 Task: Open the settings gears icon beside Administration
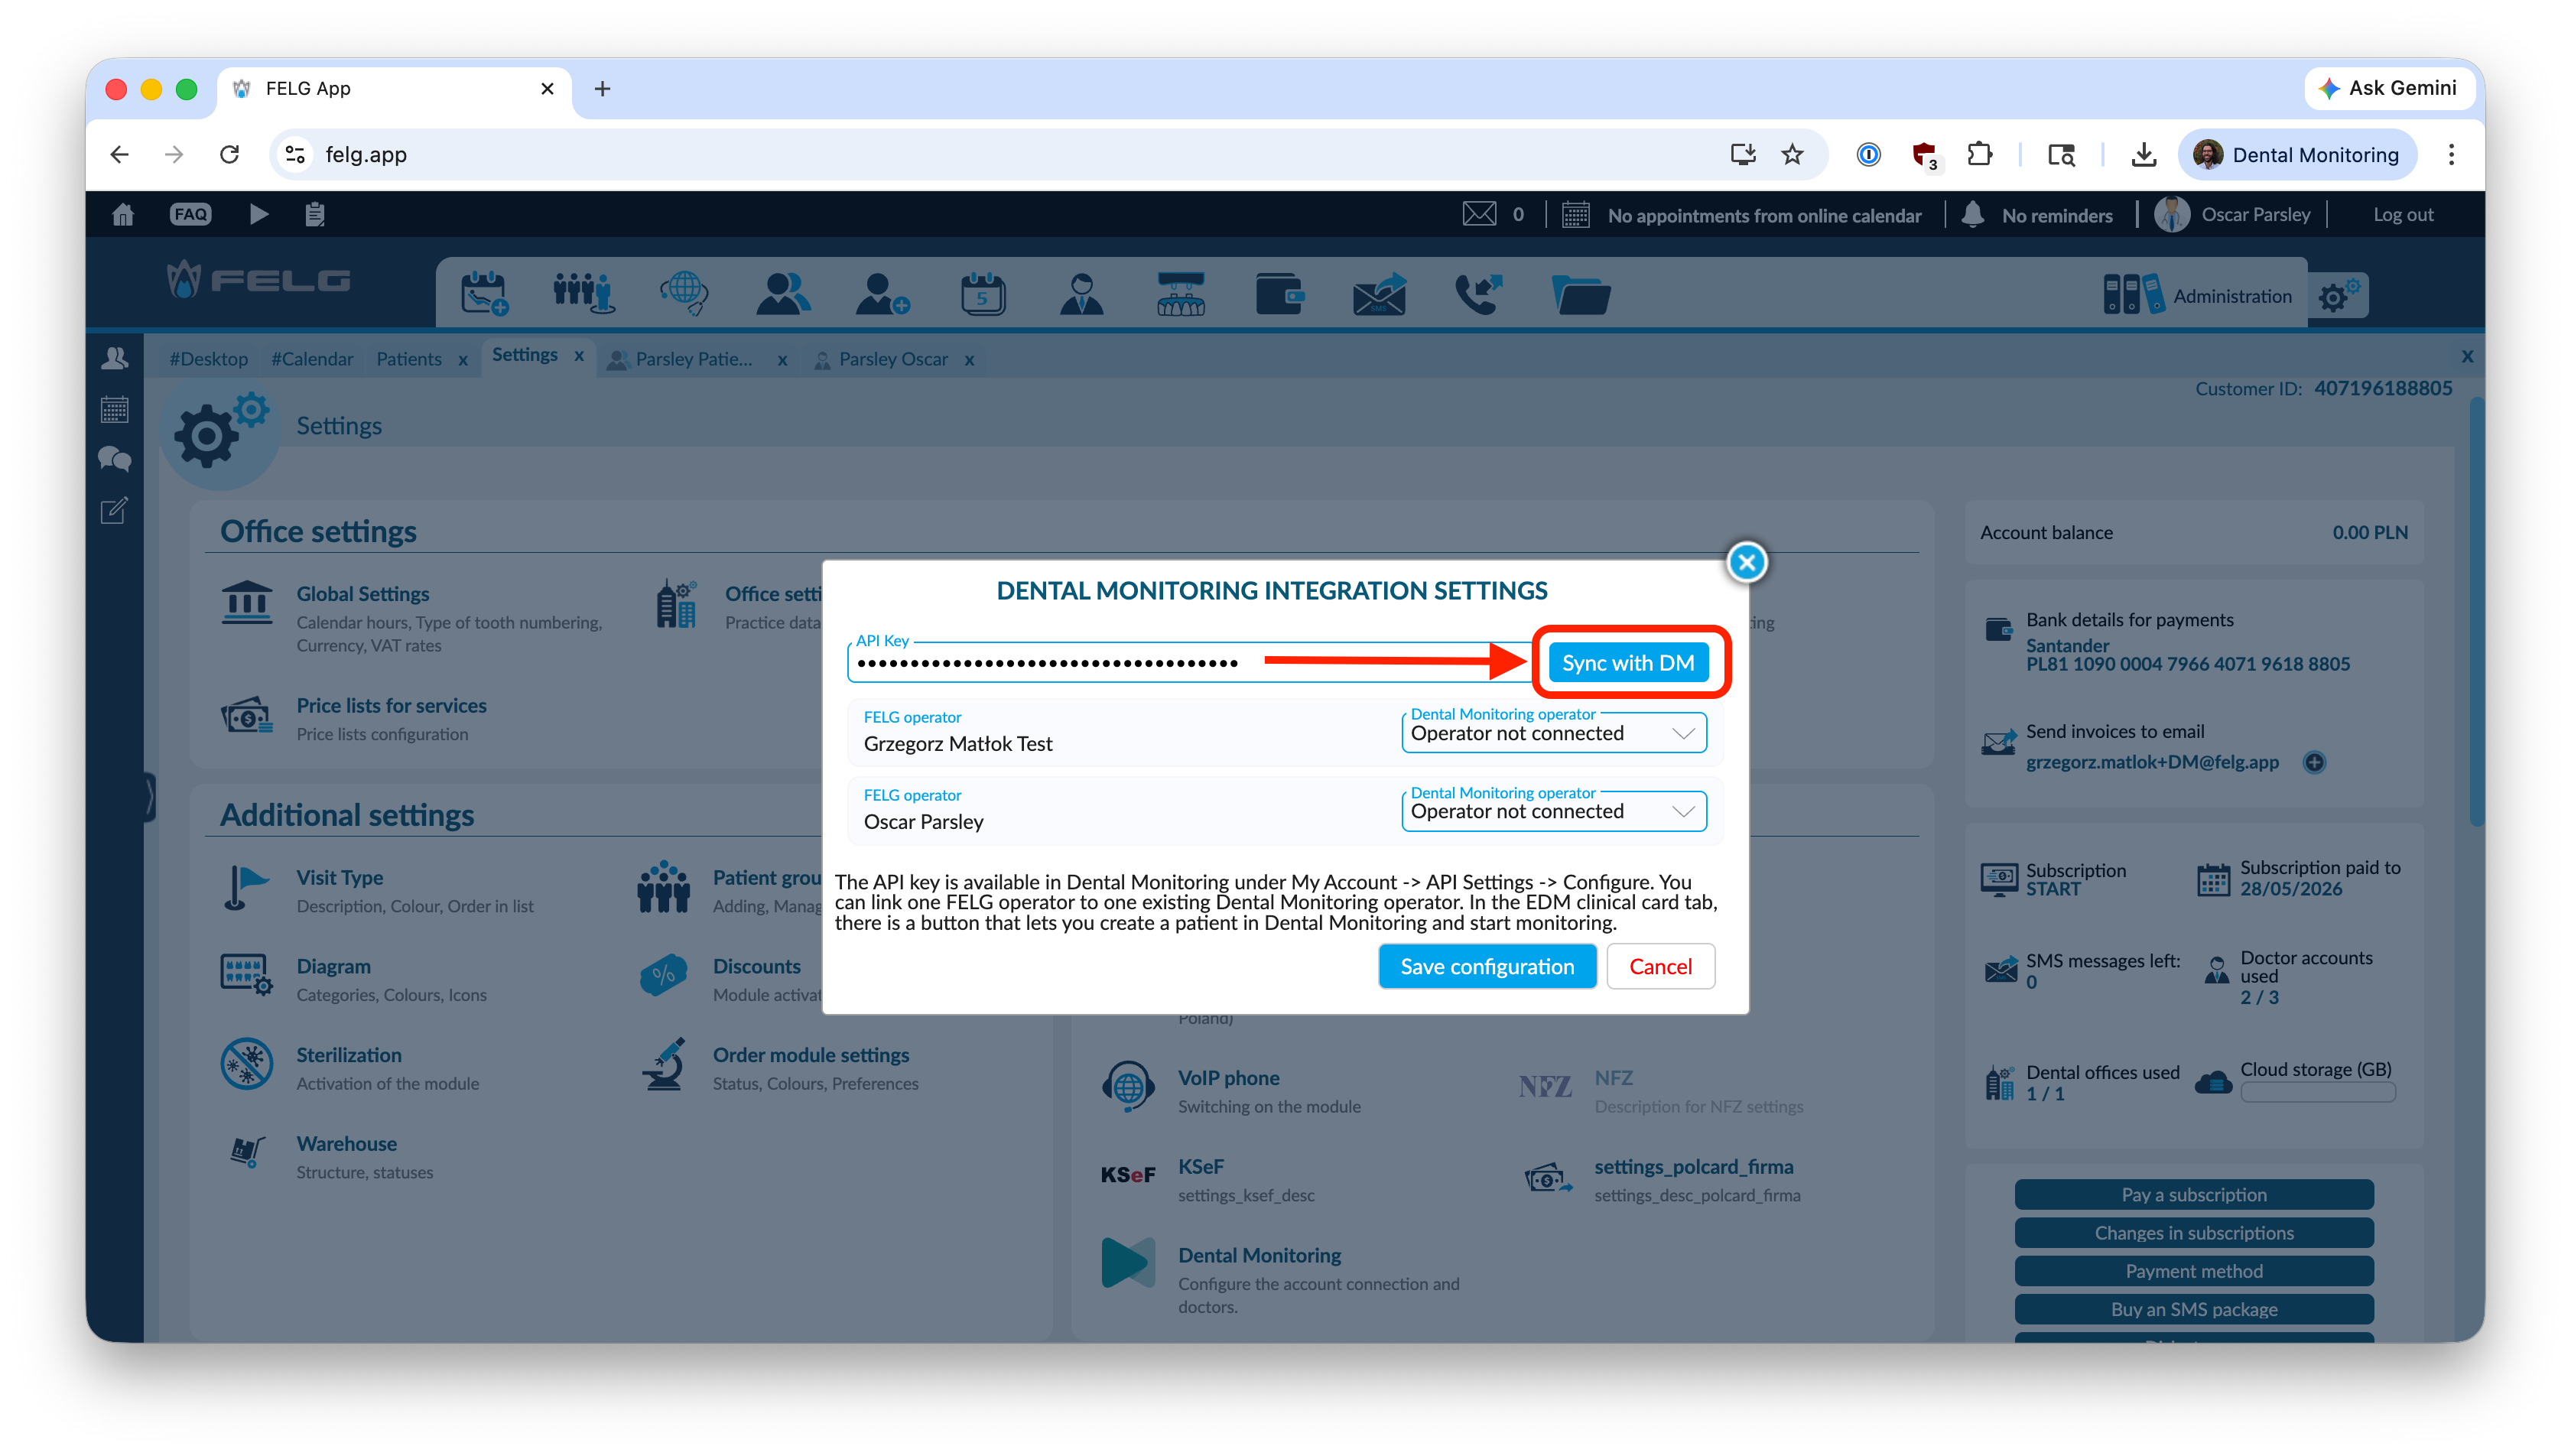pos(2339,295)
